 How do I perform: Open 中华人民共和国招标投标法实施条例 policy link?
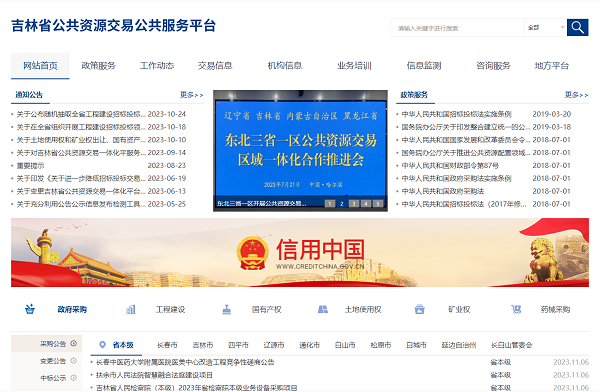pyautogui.click(x=456, y=114)
